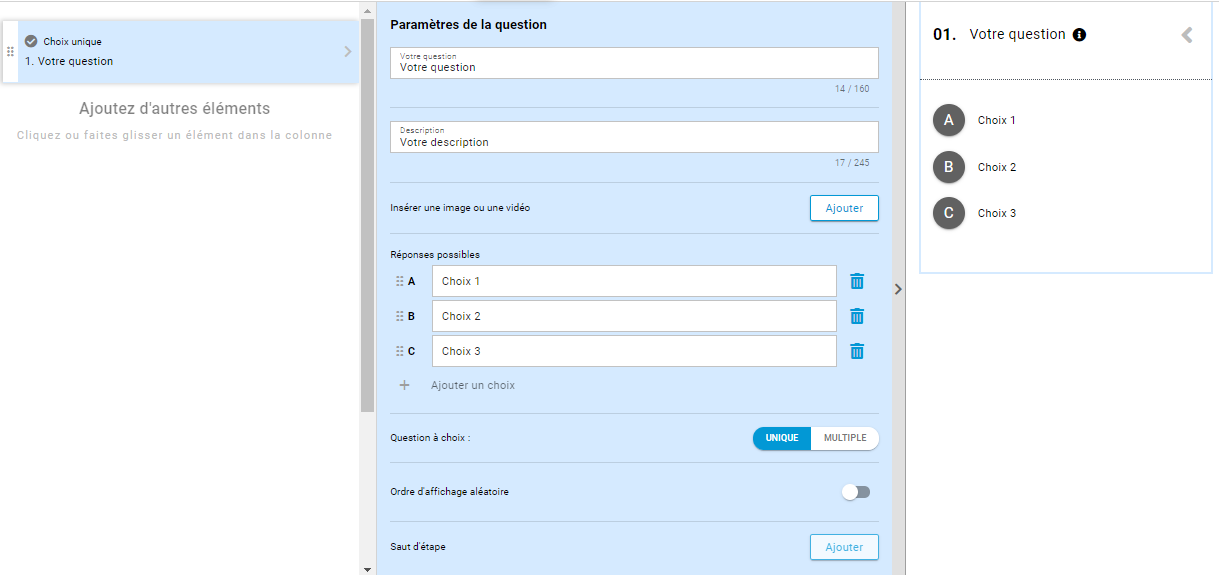Image resolution: width=1219 pixels, height=575 pixels.
Task: Select the UNIQUE choice mode
Action: [x=782, y=438]
